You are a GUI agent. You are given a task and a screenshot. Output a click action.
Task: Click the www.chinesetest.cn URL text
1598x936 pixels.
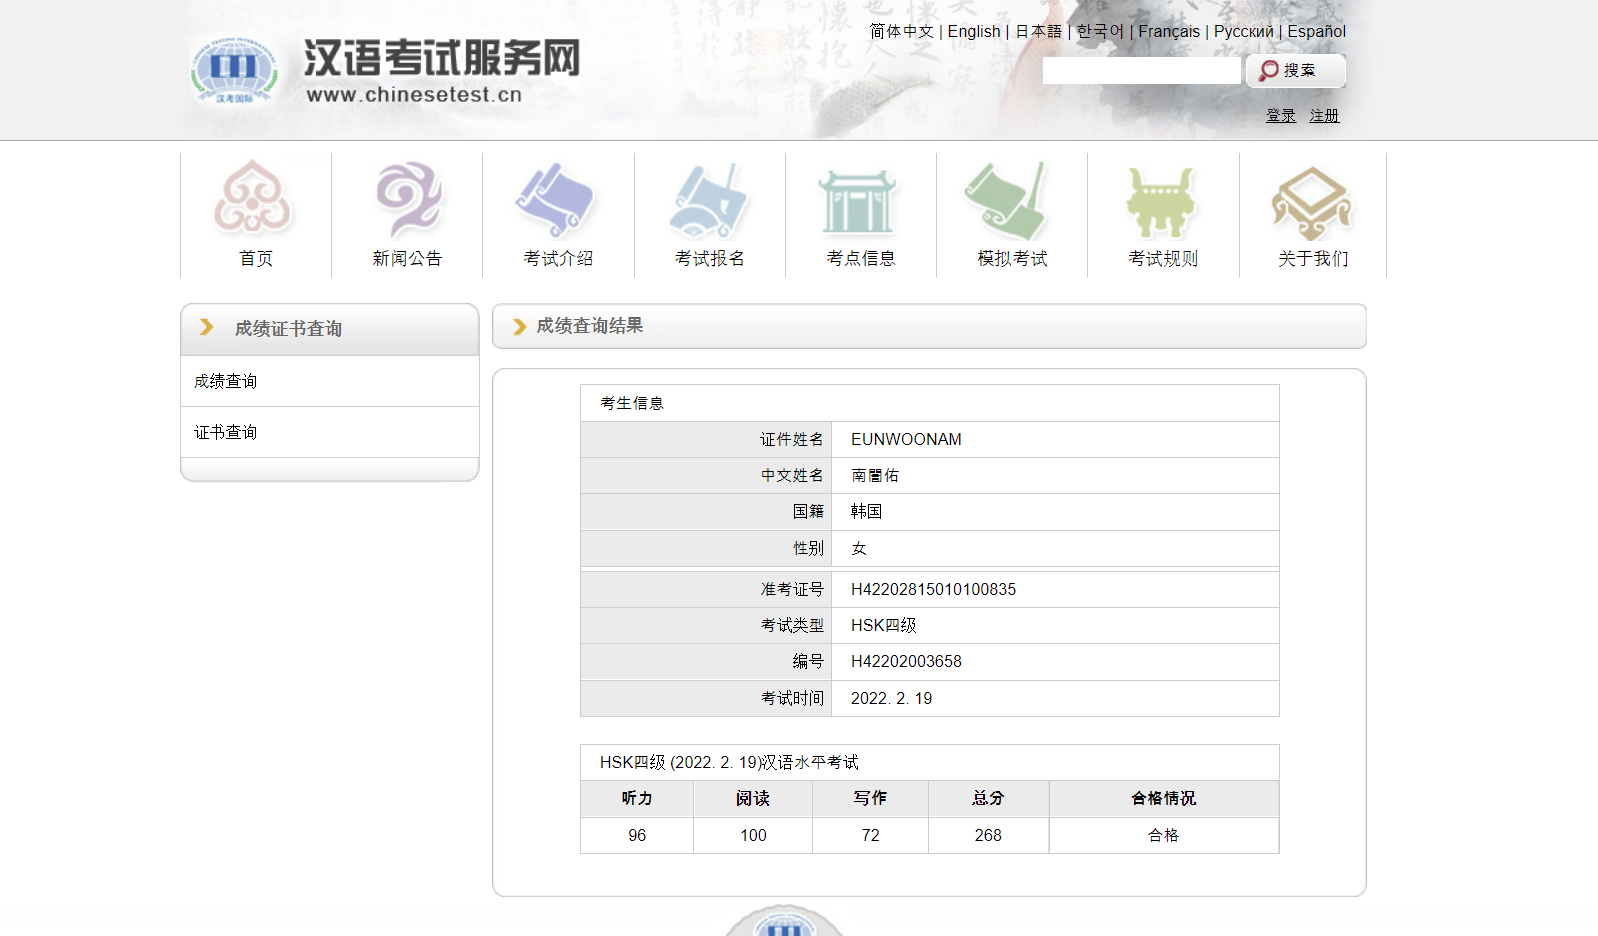(x=414, y=94)
